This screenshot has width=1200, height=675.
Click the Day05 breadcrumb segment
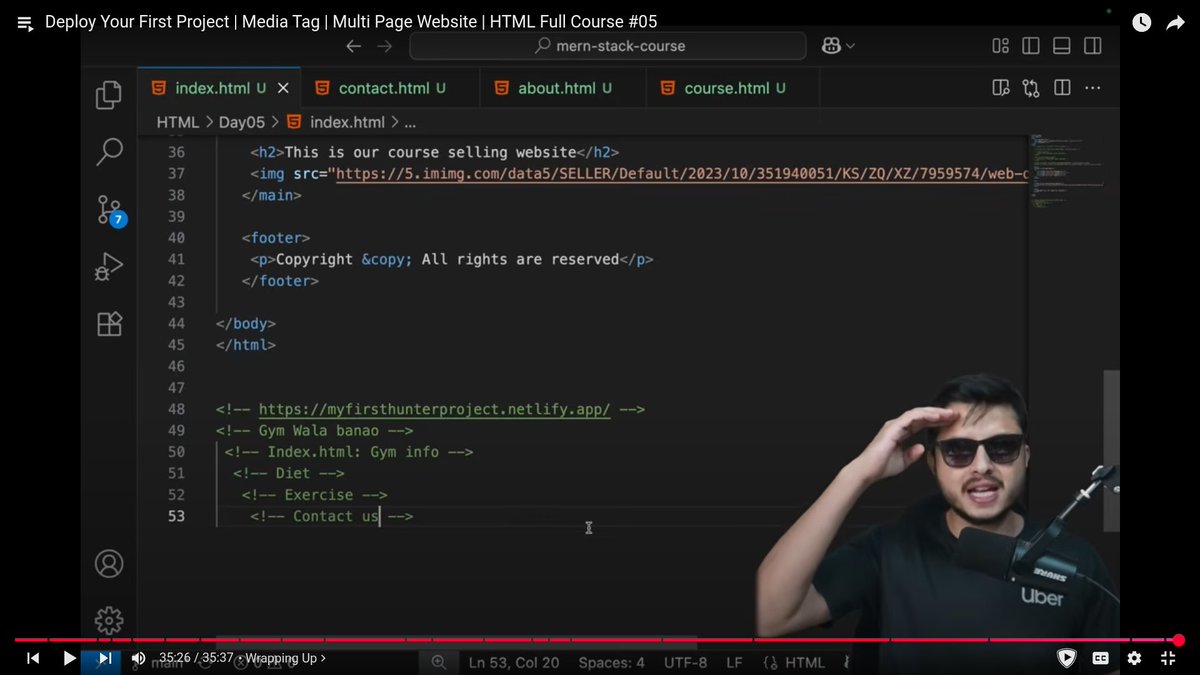click(242, 122)
